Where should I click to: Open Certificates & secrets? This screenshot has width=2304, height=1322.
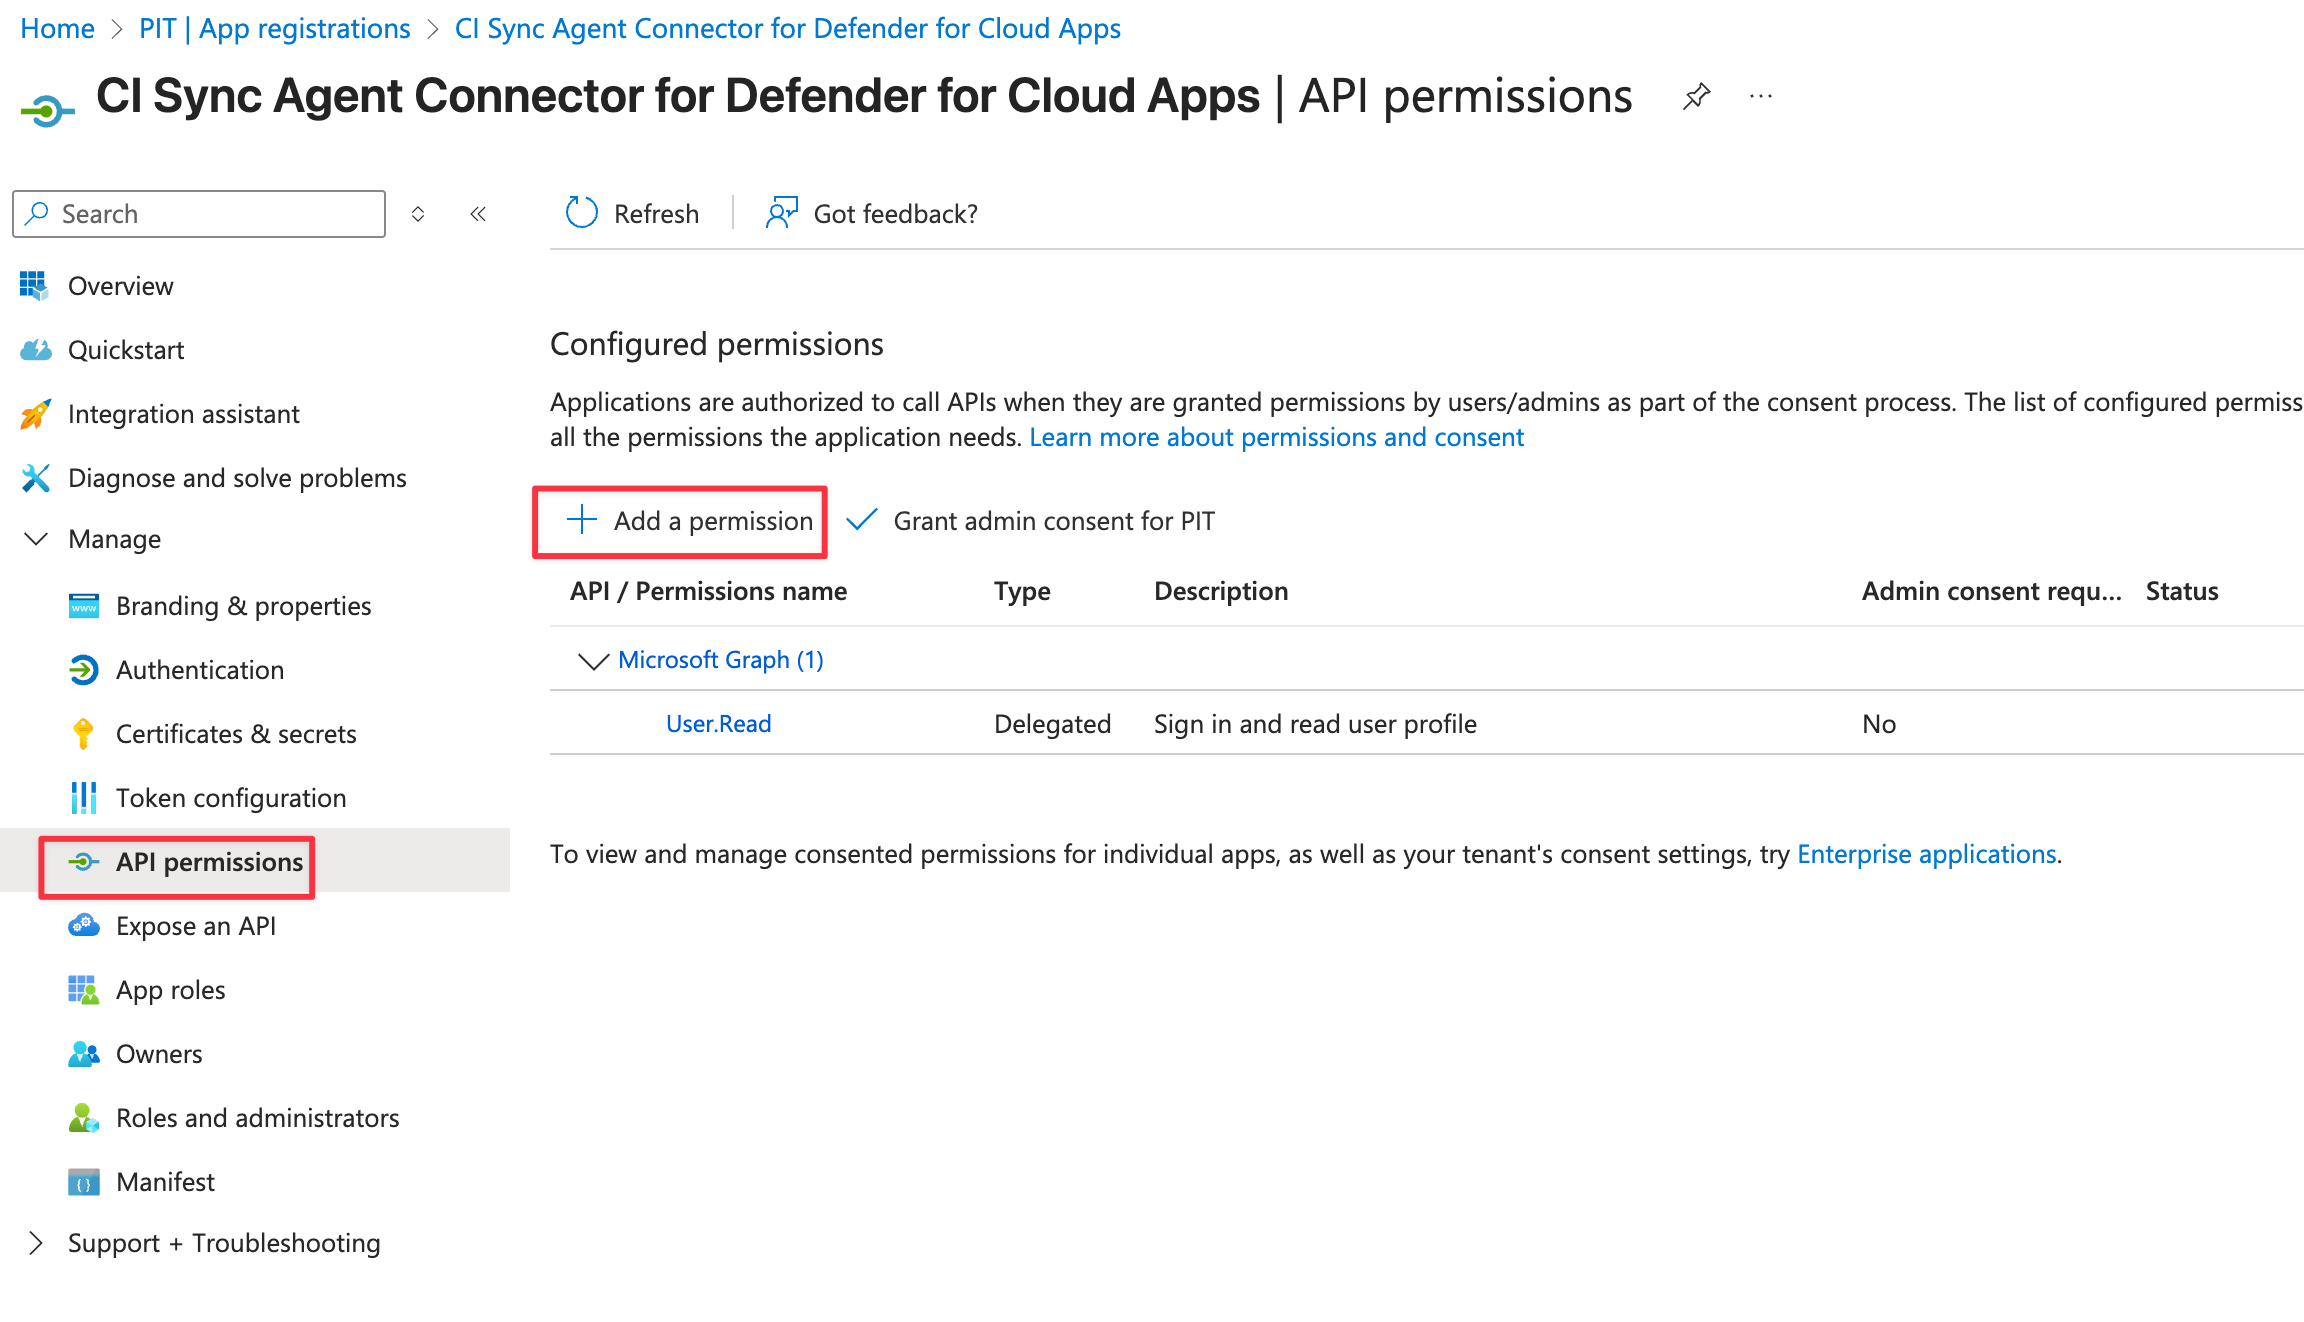pyautogui.click(x=236, y=734)
